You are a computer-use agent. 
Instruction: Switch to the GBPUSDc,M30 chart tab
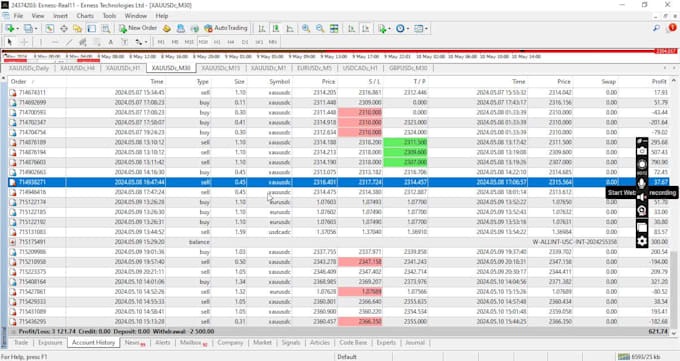coord(408,68)
